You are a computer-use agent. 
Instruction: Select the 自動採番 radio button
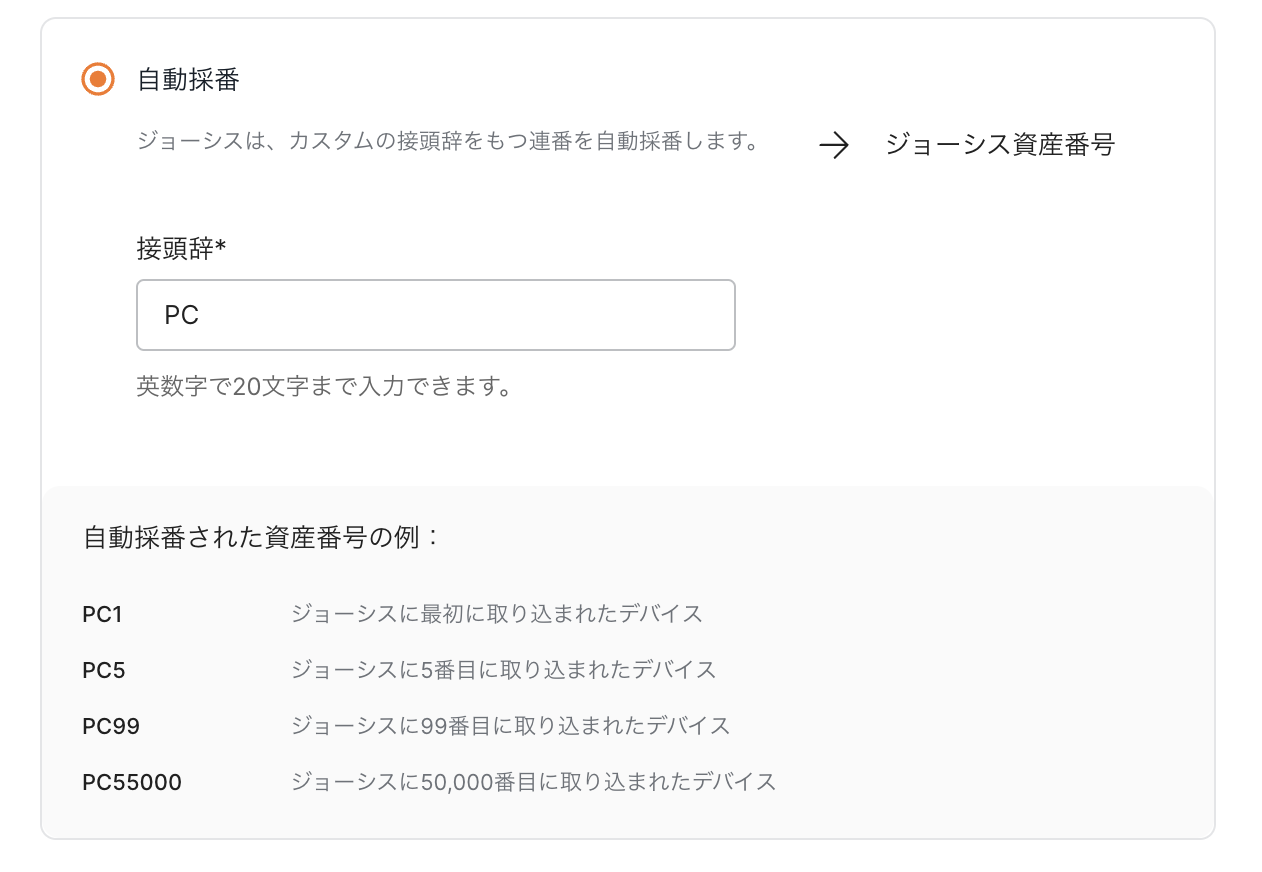tap(98, 79)
